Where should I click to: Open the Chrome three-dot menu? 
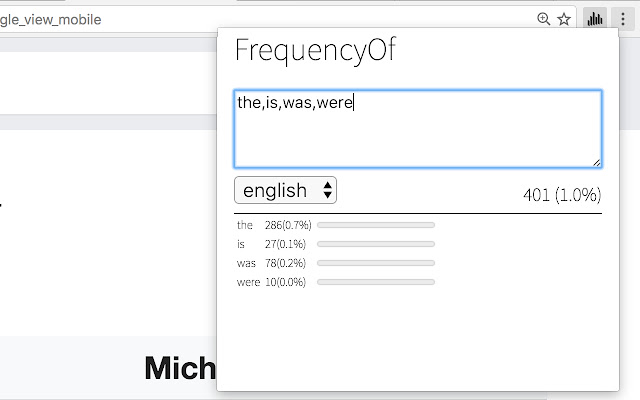tap(624, 18)
